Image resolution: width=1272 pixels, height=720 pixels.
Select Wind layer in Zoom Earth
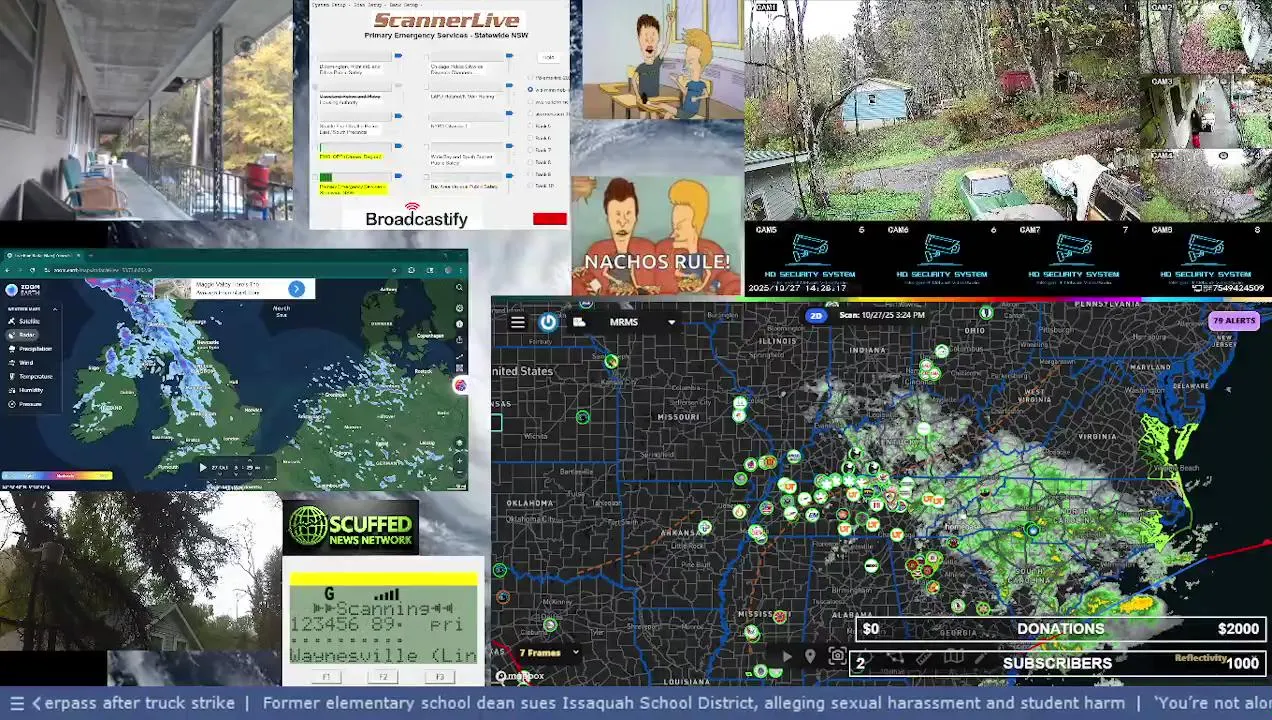coord(22,363)
